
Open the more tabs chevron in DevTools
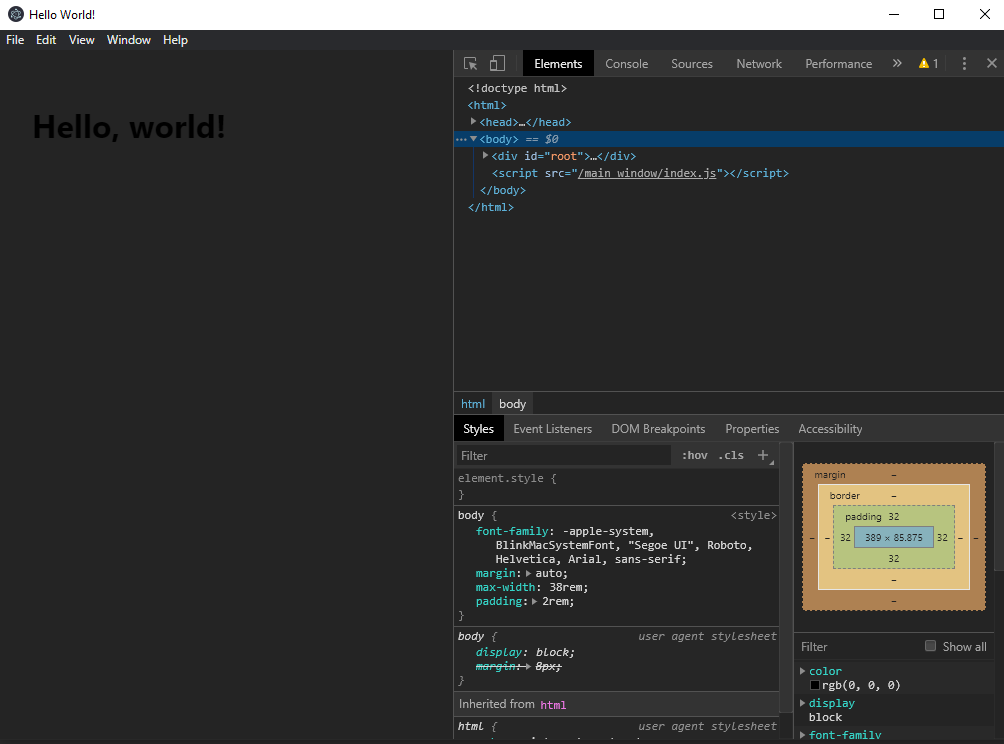click(x=896, y=64)
